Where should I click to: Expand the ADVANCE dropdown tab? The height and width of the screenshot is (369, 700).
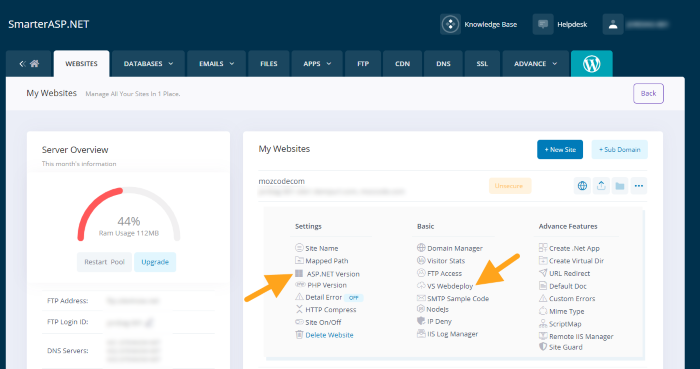536,64
